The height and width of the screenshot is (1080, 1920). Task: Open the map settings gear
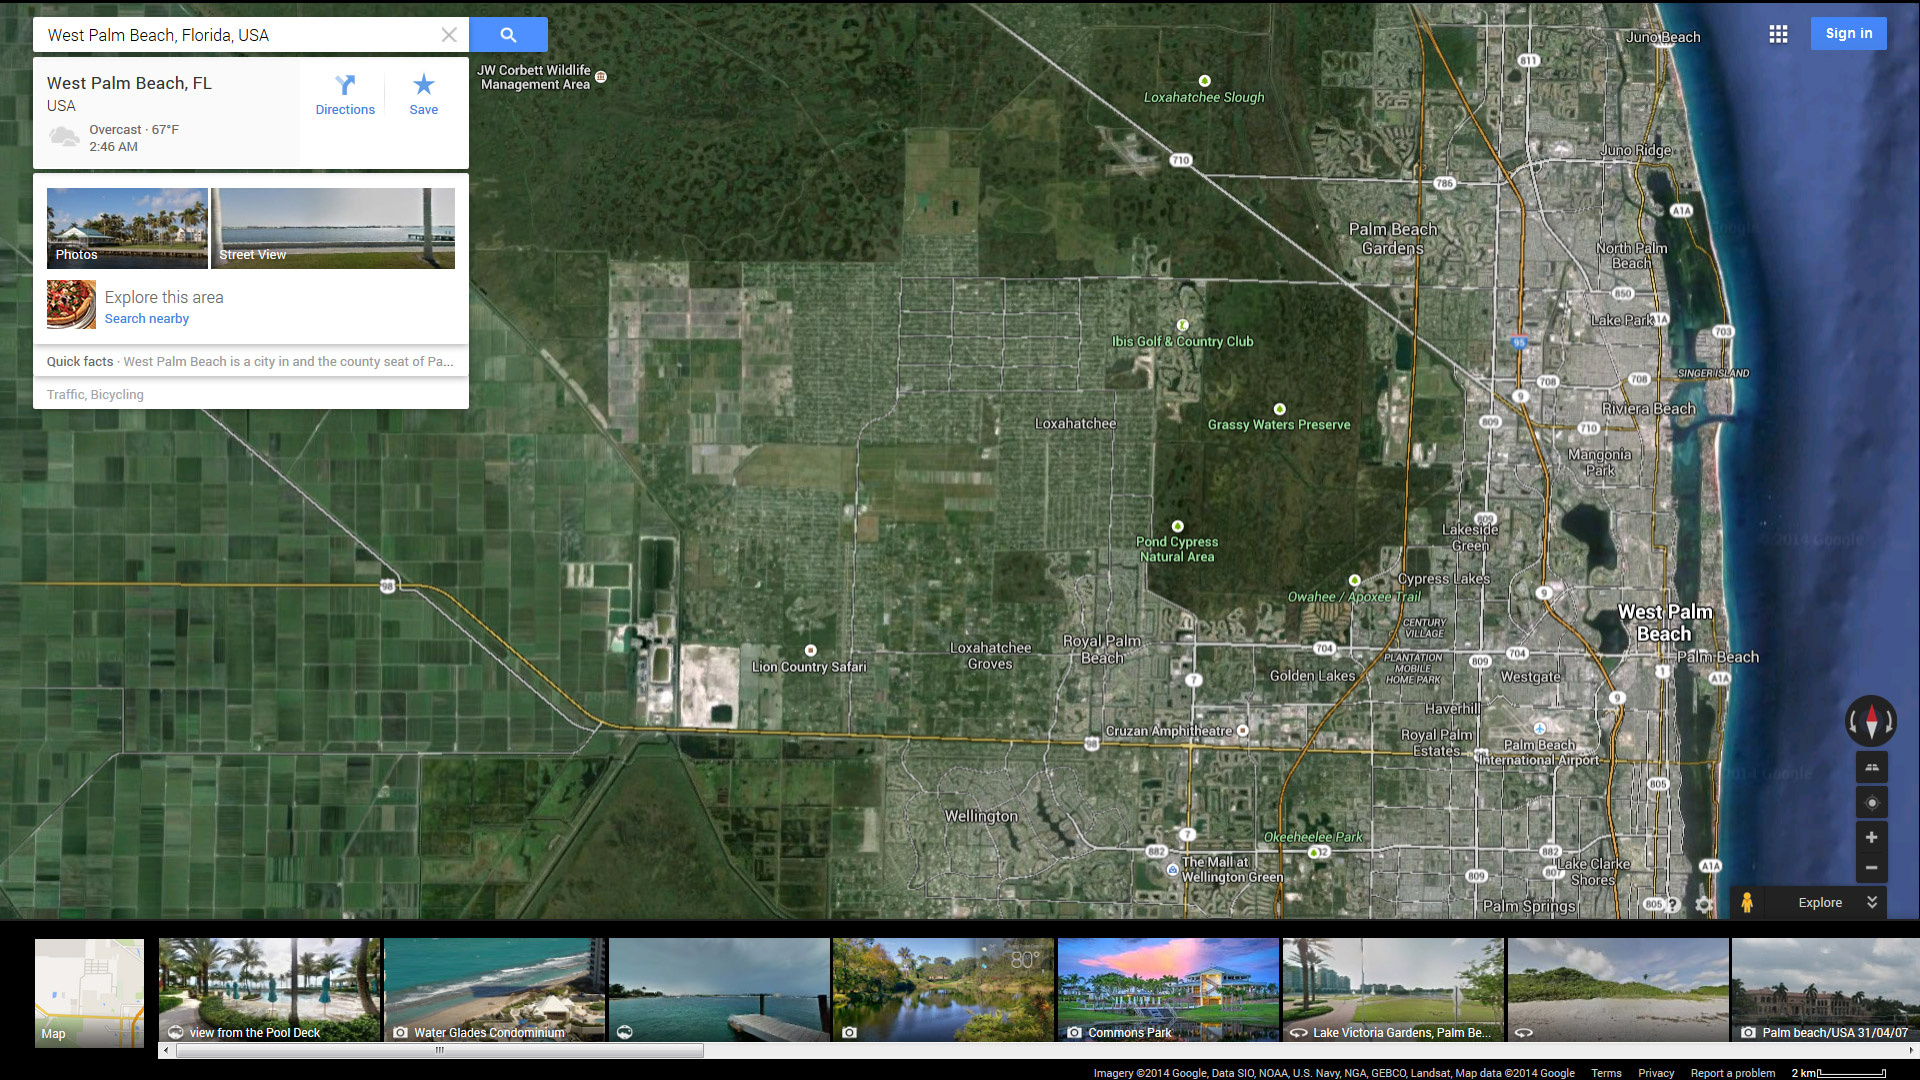pyautogui.click(x=1704, y=904)
